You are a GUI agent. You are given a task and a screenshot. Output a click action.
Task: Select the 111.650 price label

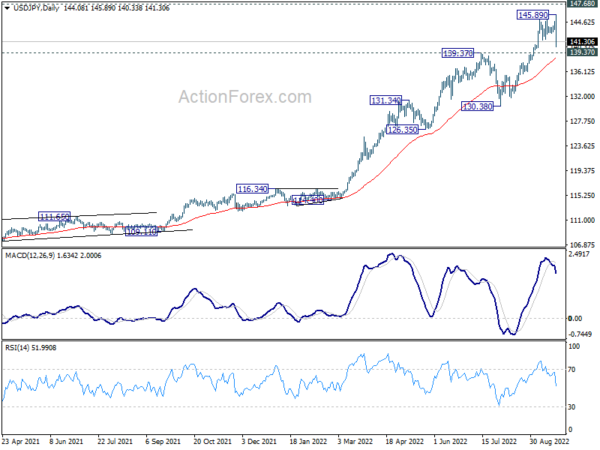tap(54, 216)
